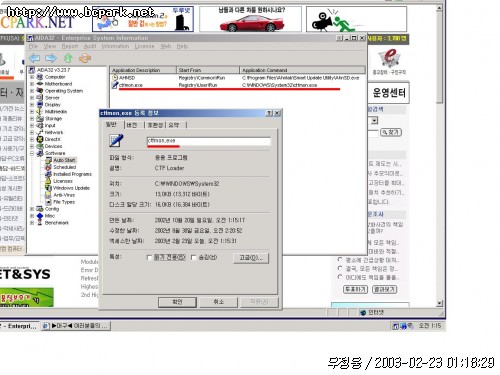Viewport: 500px width, 375px height.
Task: Click the shopping cart 'e' icon on webpage
Action: click(x=389, y=59)
